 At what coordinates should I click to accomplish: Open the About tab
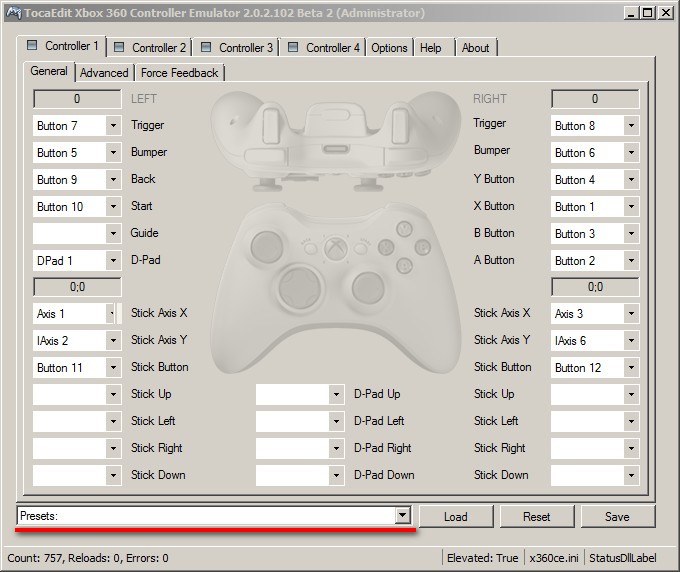(x=475, y=48)
